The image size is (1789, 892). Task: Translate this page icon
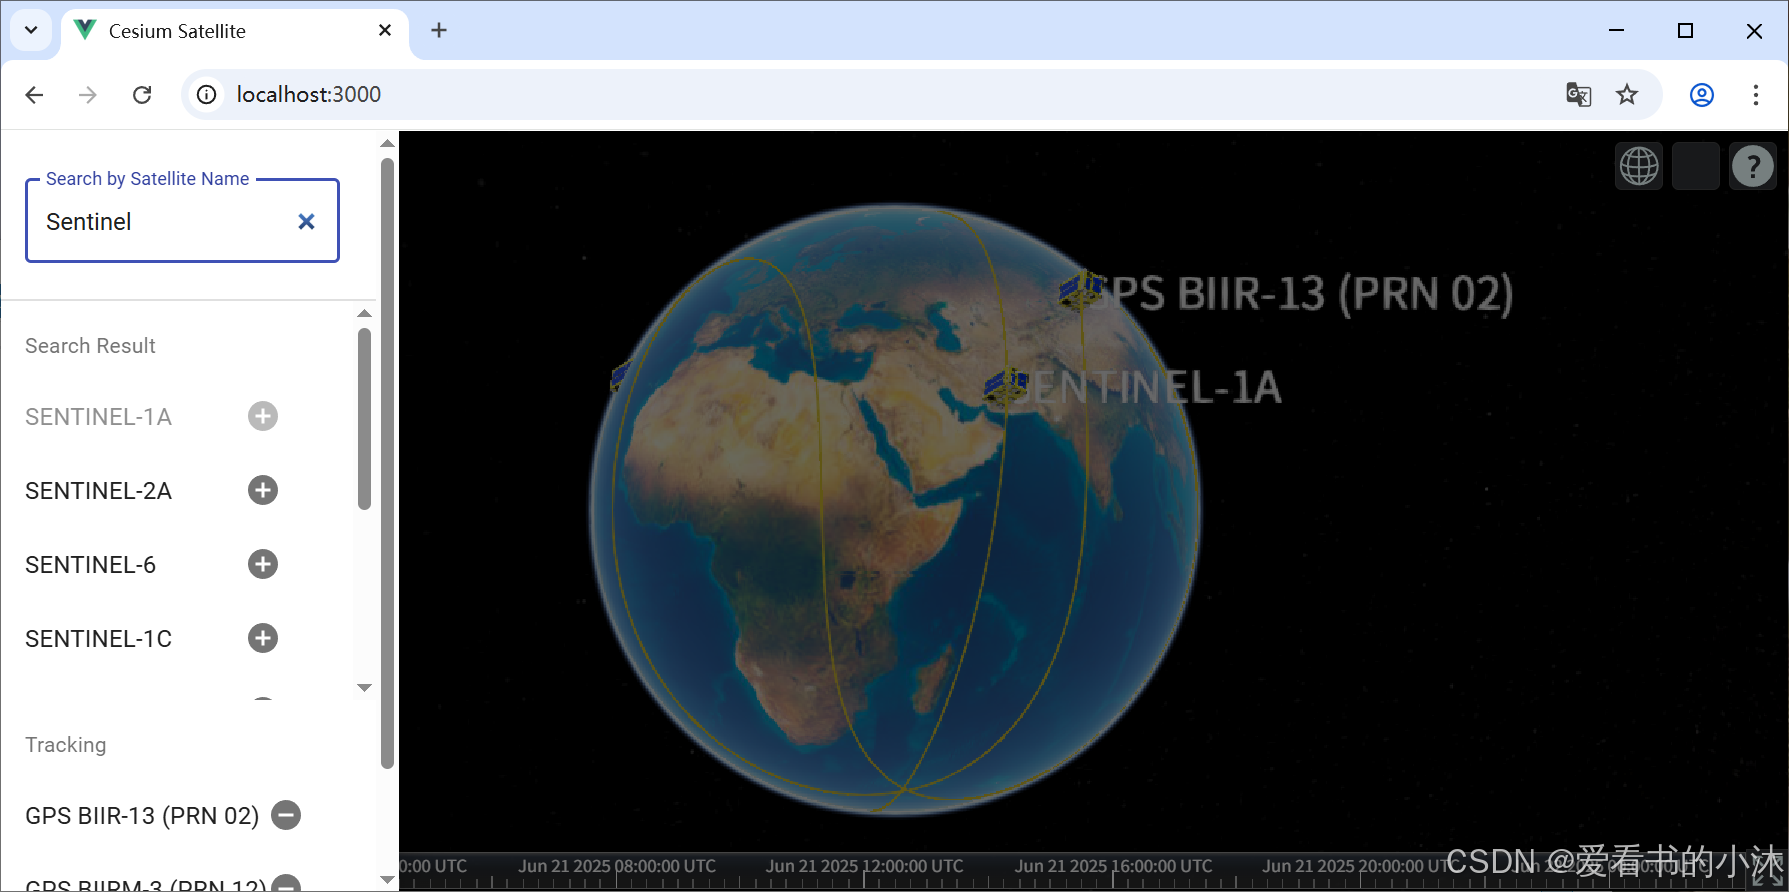pos(1579,94)
